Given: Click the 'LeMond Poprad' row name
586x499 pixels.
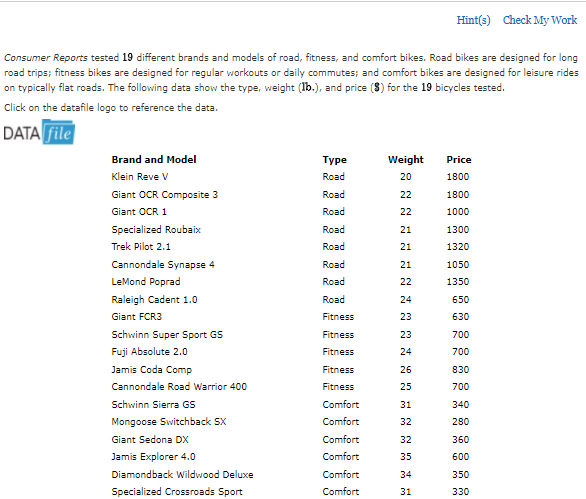Looking at the screenshot, I should pyautogui.click(x=146, y=282).
